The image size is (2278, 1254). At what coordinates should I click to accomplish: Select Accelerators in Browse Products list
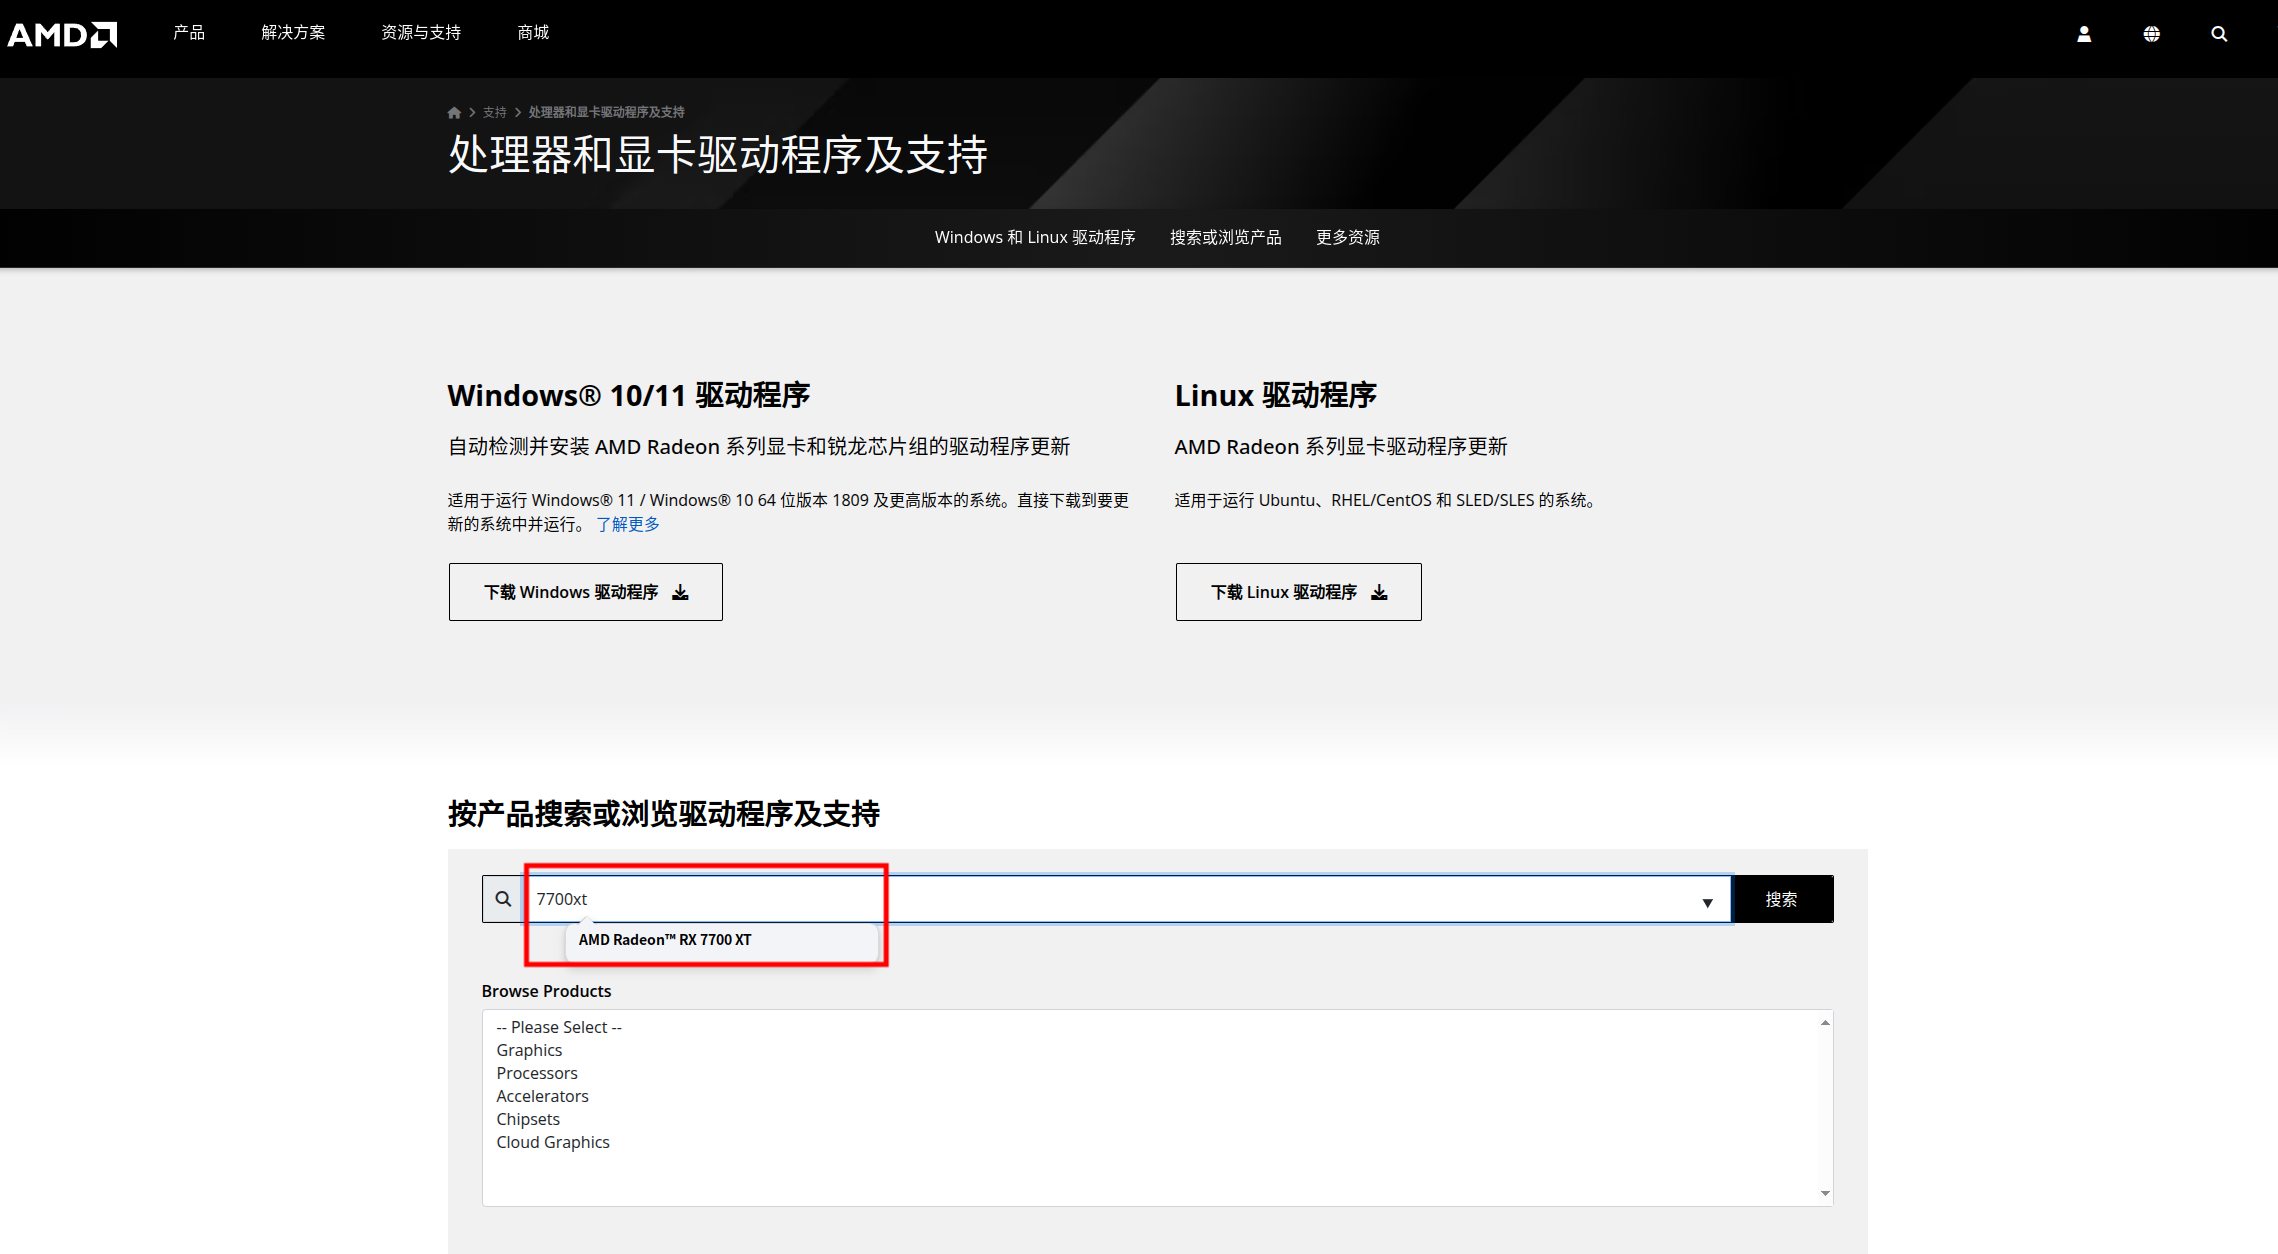[542, 1096]
